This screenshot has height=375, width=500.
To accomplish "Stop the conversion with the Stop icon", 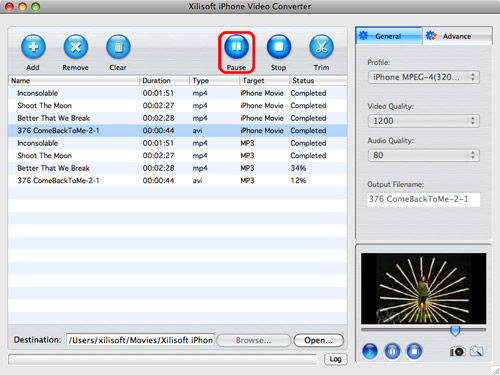I will pos(279,47).
